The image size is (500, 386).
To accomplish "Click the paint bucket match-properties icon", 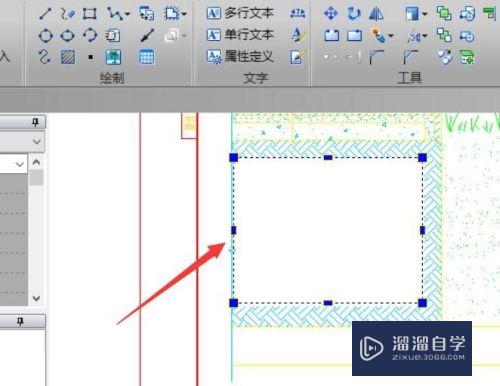I will point(378,35).
